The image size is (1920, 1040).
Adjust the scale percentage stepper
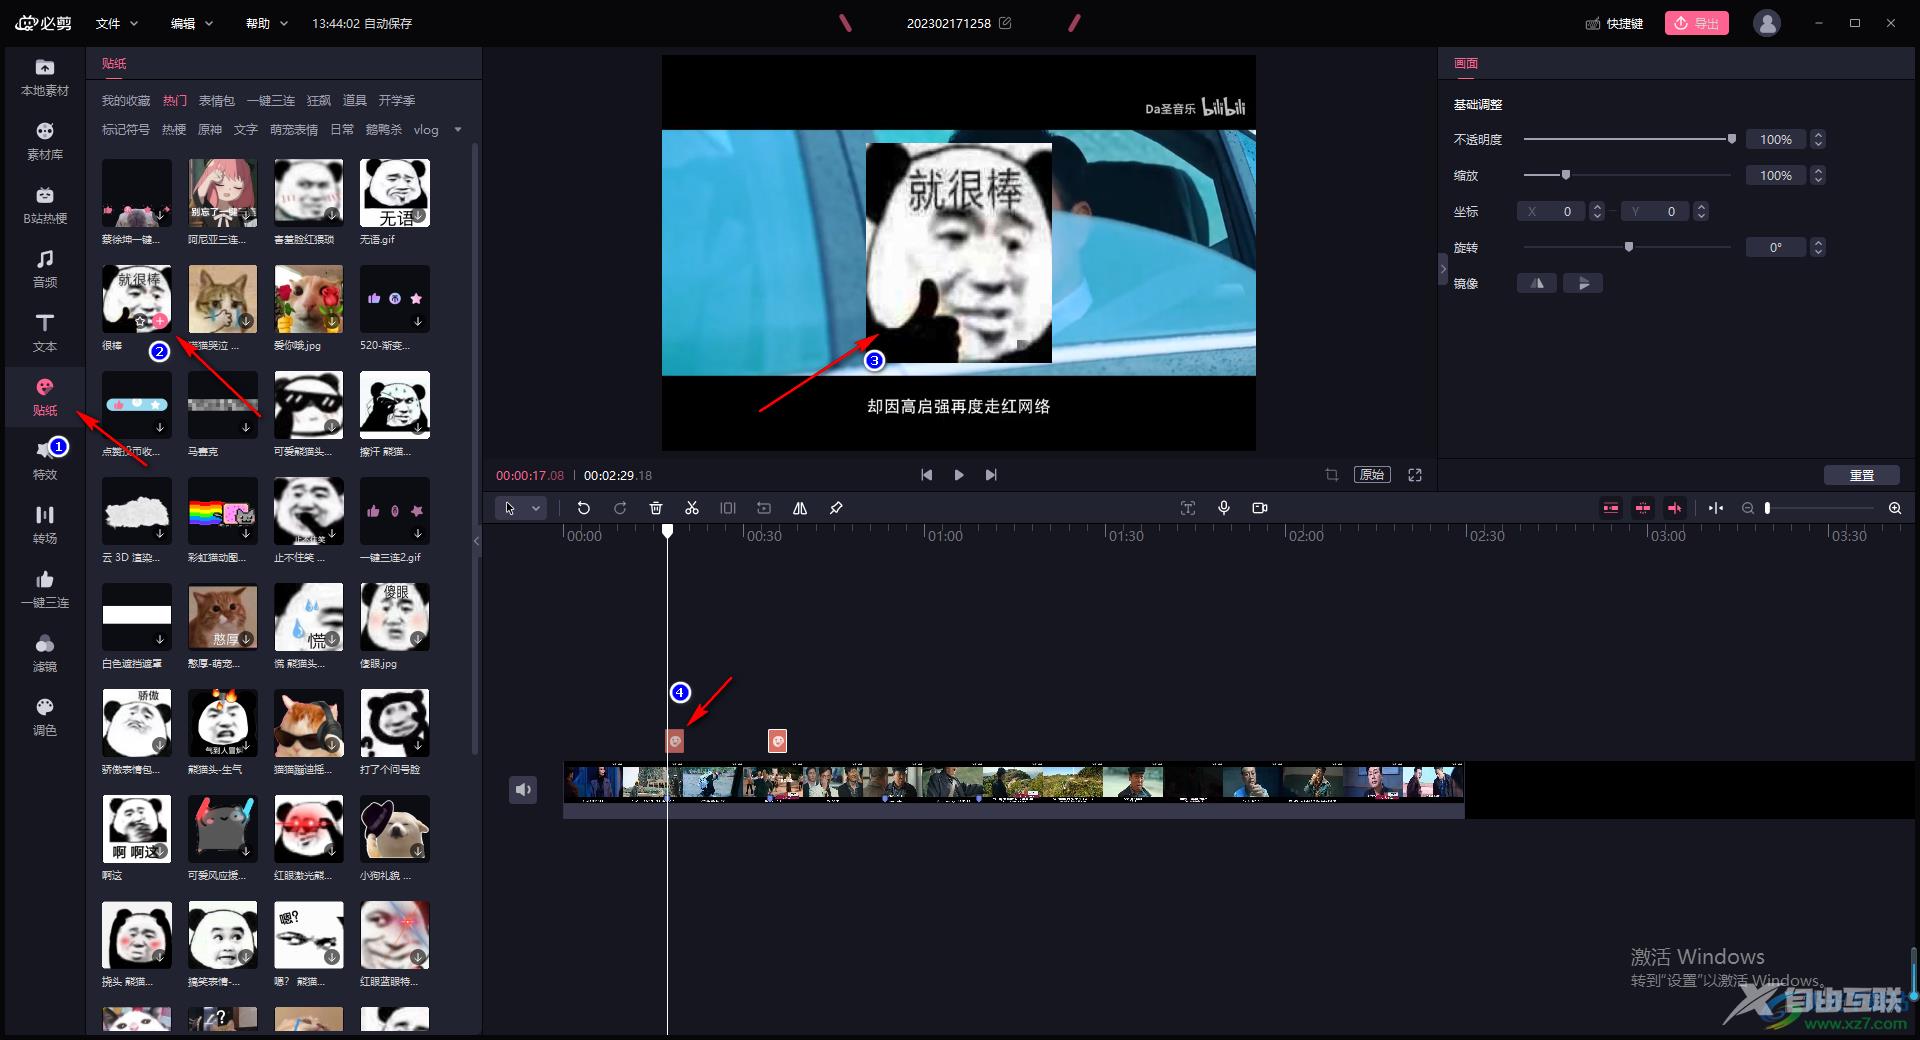point(1818,175)
